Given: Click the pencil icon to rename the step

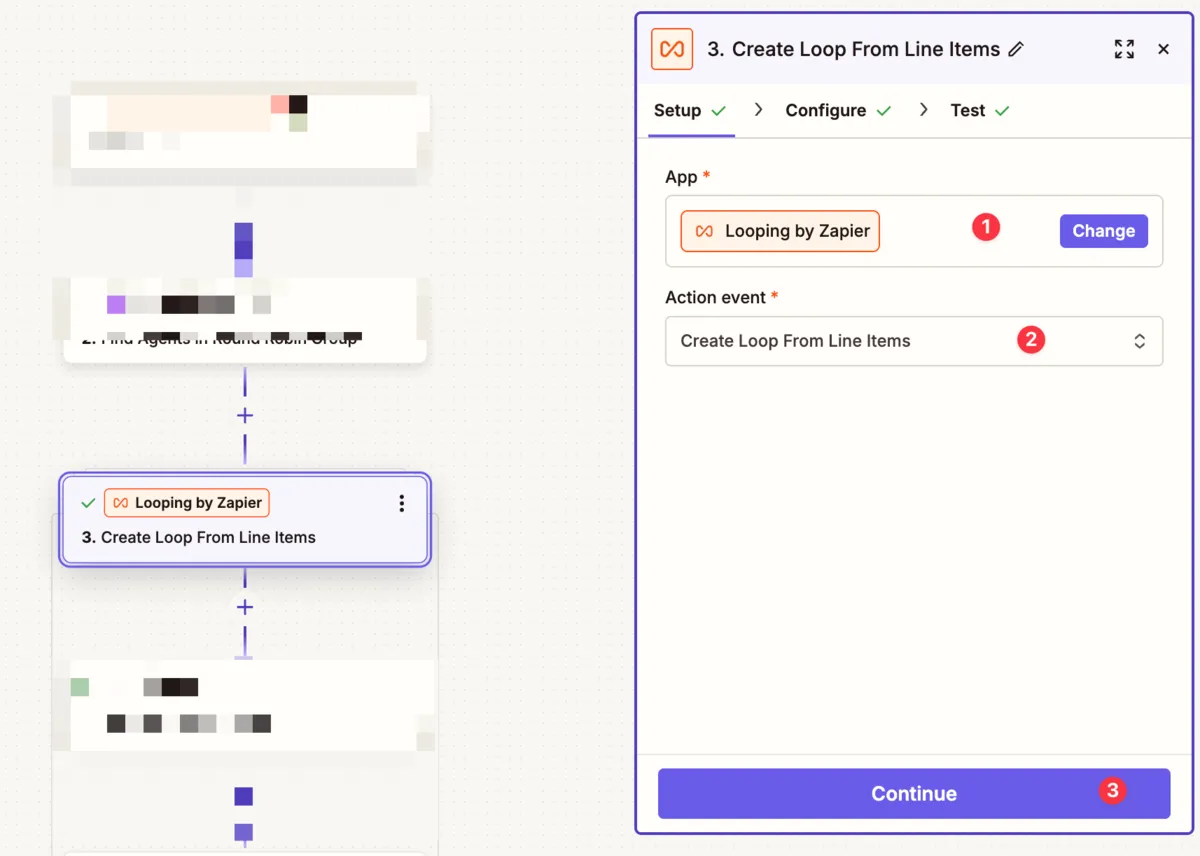Looking at the screenshot, I should tap(1016, 49).
